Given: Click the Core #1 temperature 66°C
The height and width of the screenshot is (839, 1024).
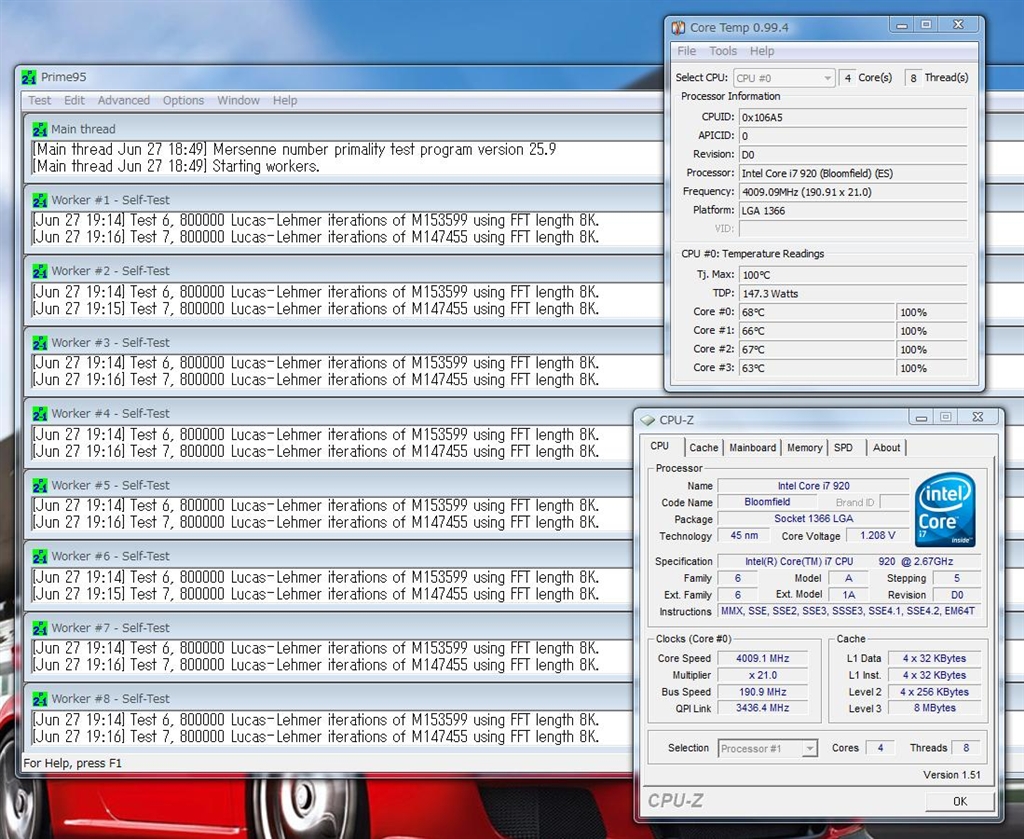Looking at the screenshot, I should (x=816, y=331).
